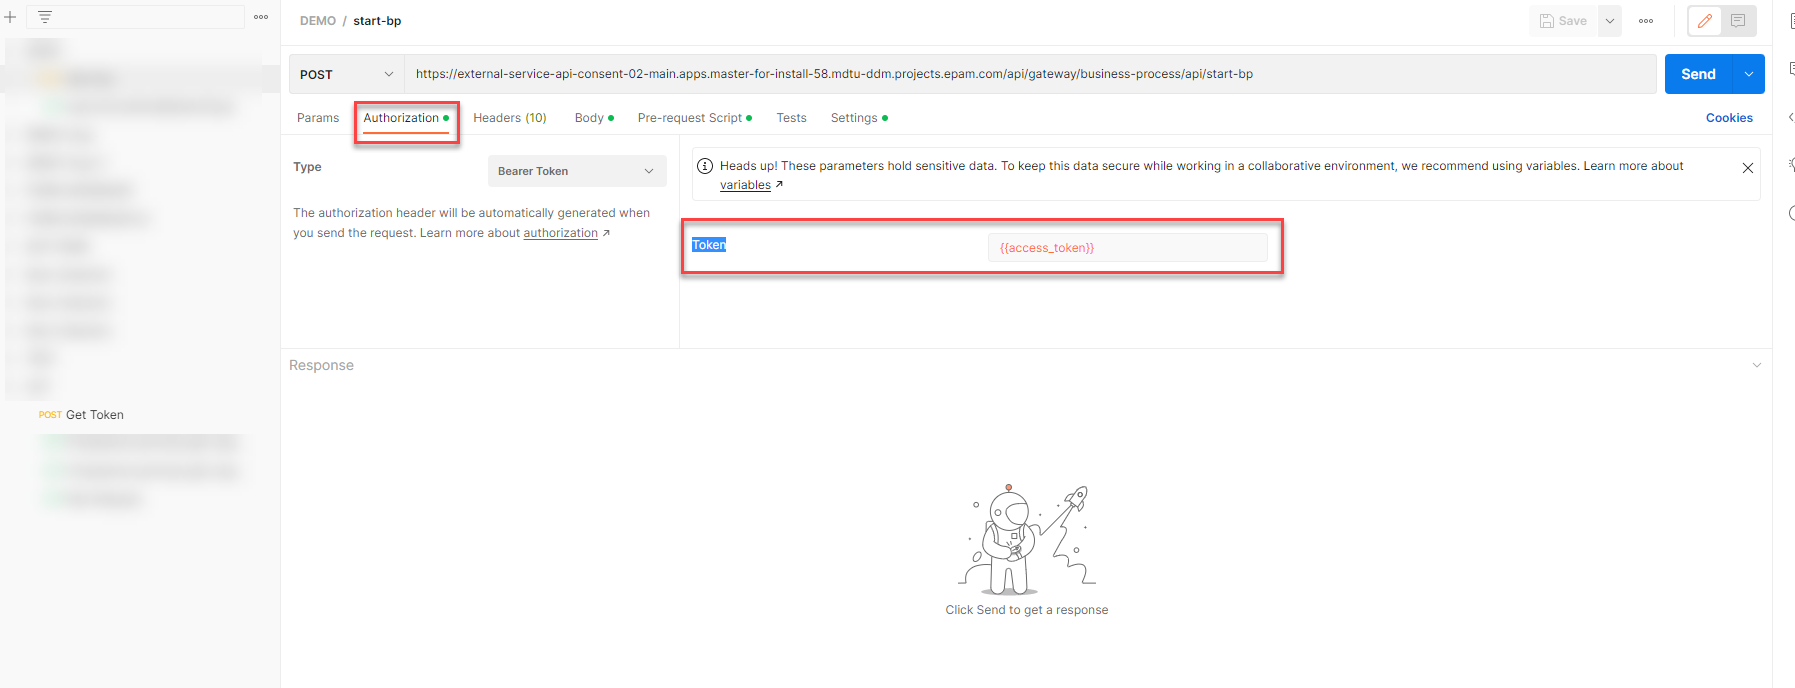The image size is (1795, 688).
Task: Open request options three-dots menu beside Save
Action: 1646,21
